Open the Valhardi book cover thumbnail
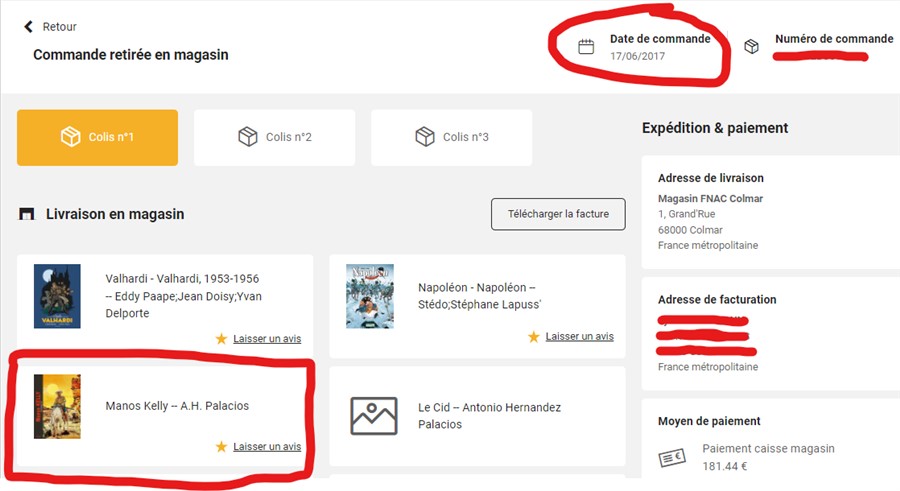Image resolution: width=900 pixels, height=491 pixels. click(57, 296)
